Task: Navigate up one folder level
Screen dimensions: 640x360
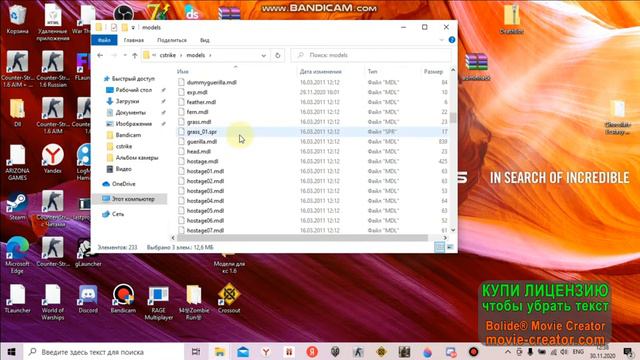Action: [135, 55]
